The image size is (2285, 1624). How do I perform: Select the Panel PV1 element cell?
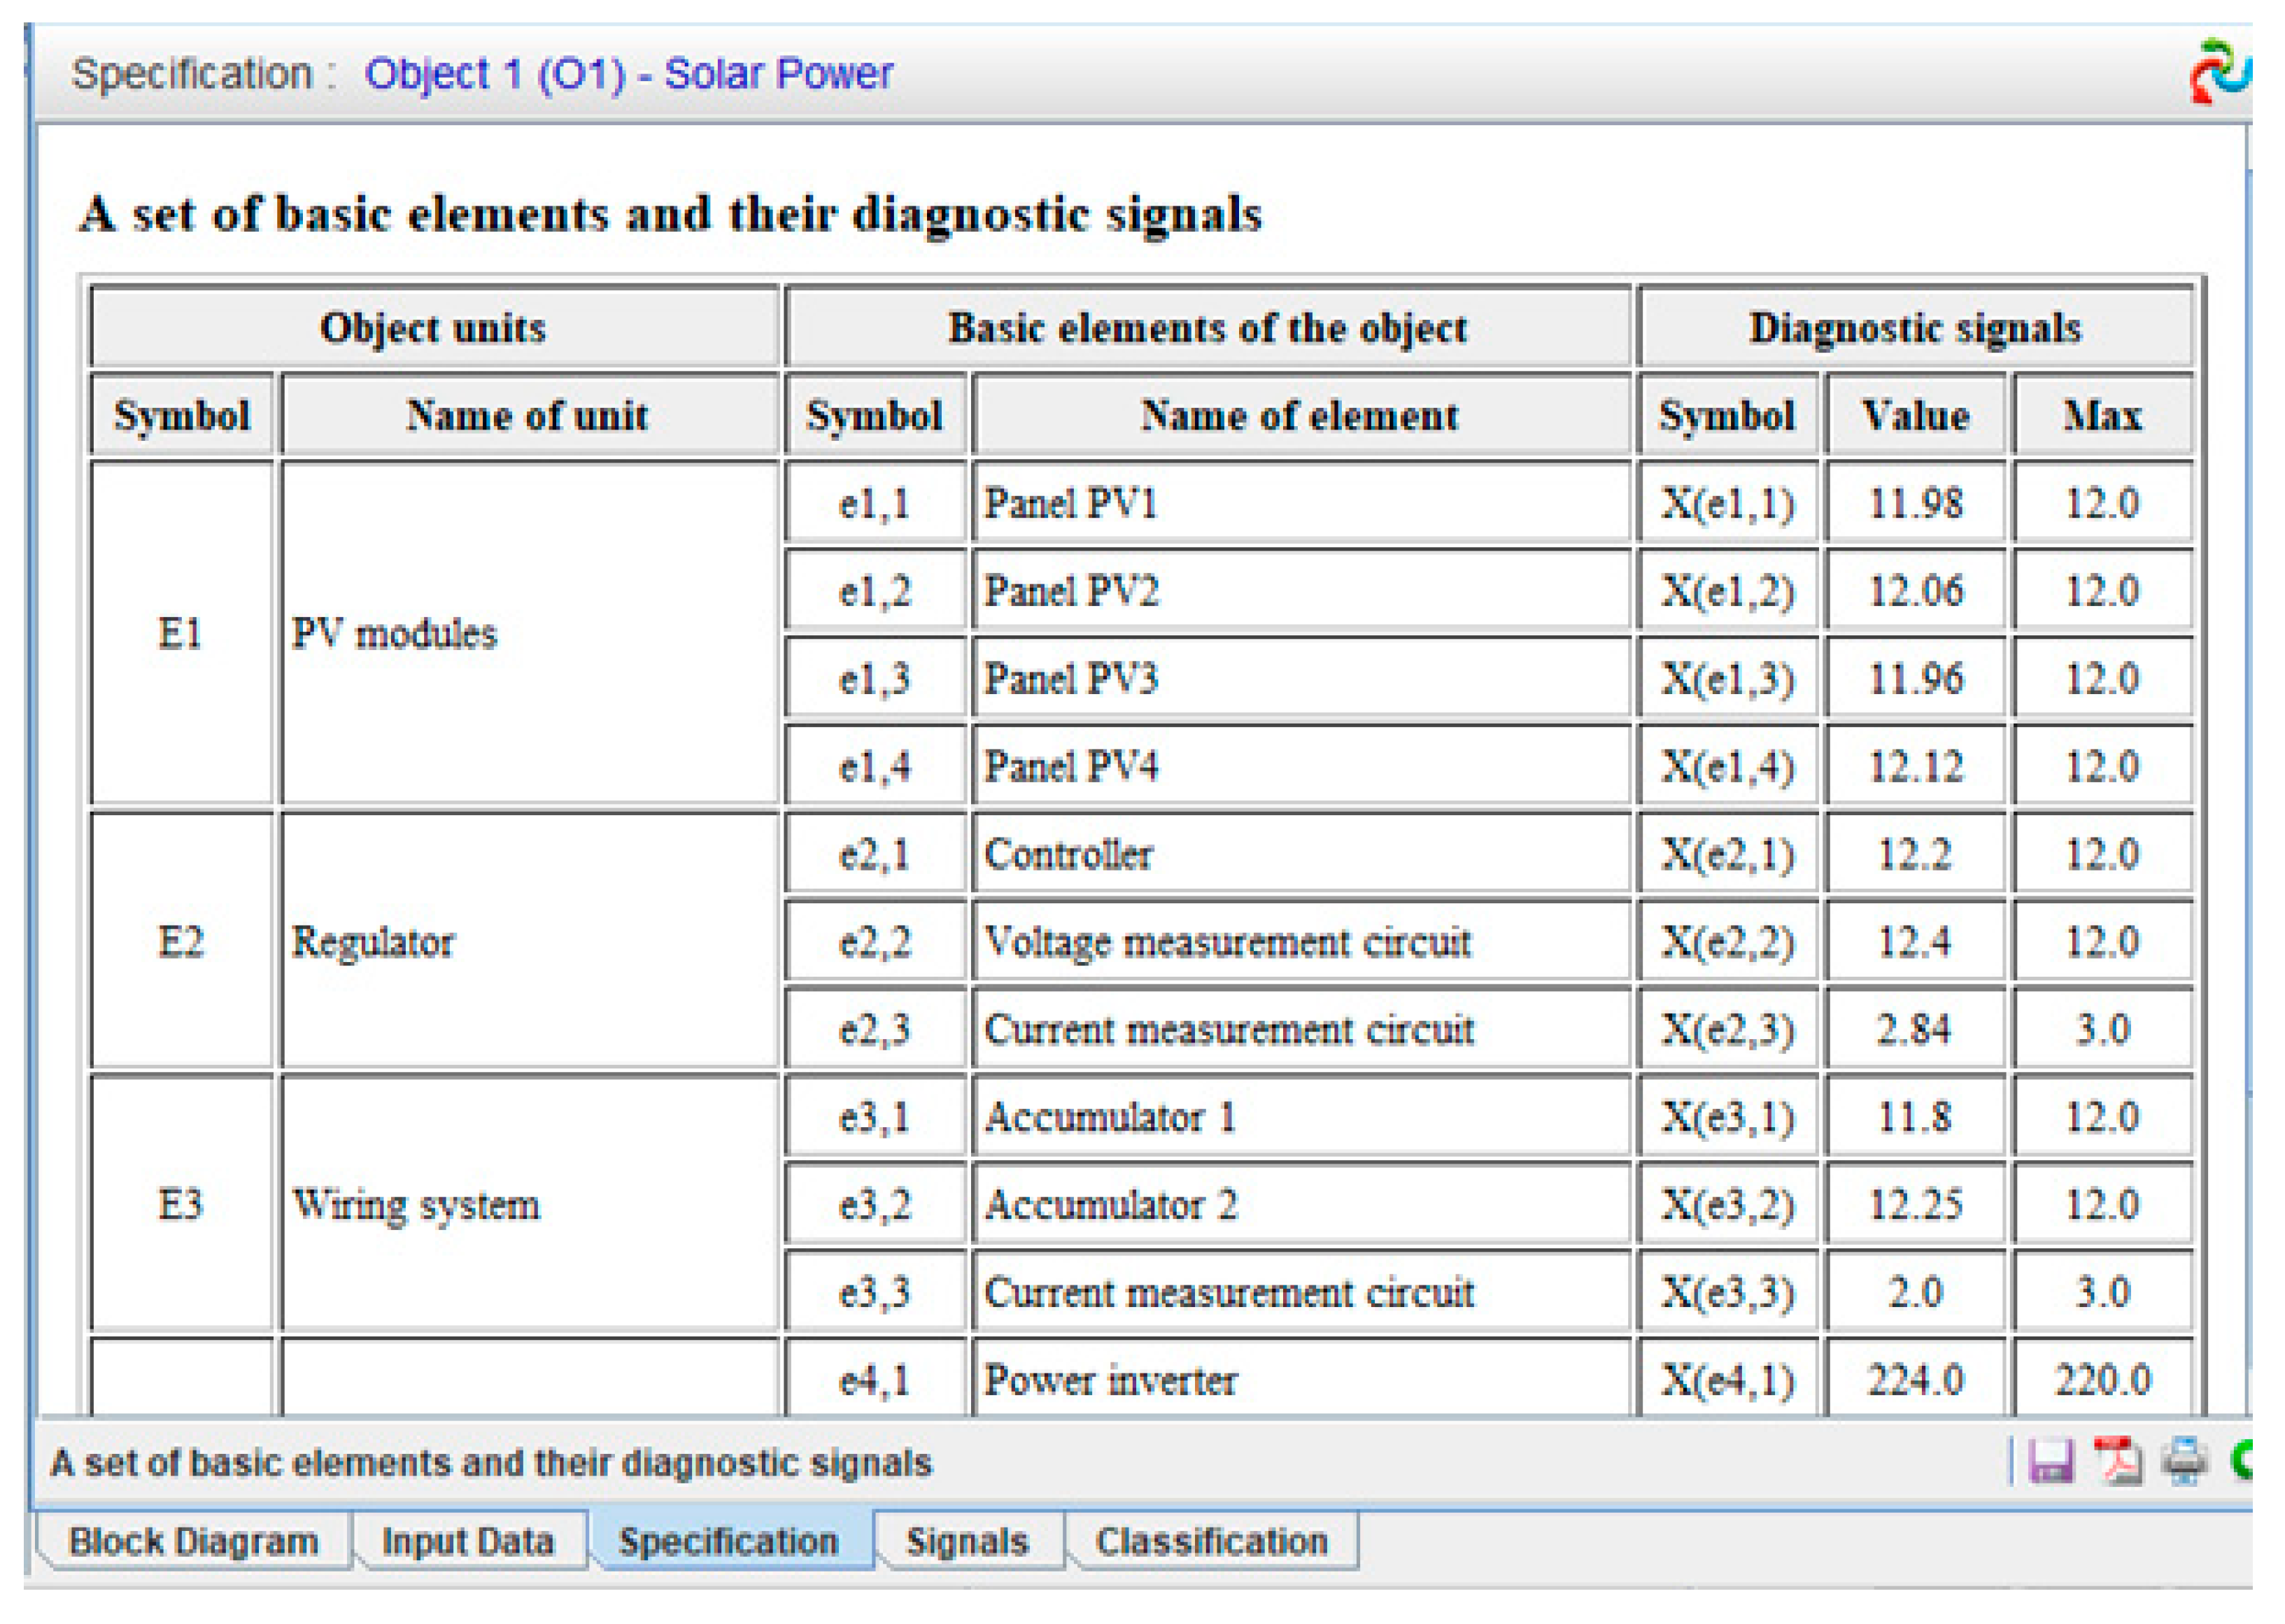[x=1300, y=503]
